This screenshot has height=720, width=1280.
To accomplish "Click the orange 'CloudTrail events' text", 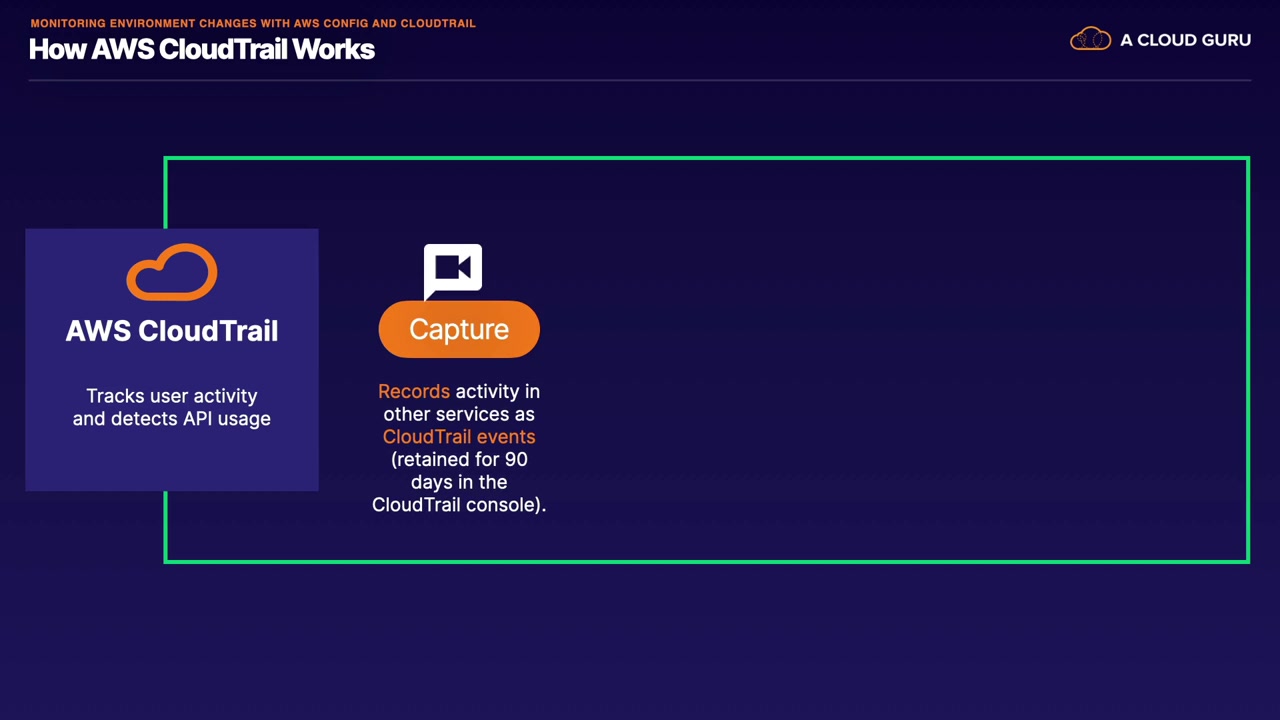I will pos(459,437).
